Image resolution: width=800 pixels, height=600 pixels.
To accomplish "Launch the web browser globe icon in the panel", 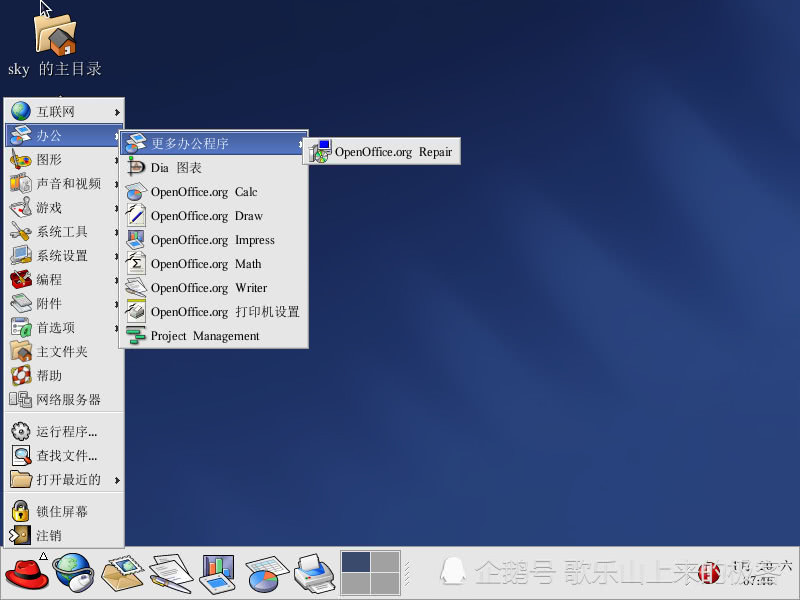I will [x=74, y=573].
